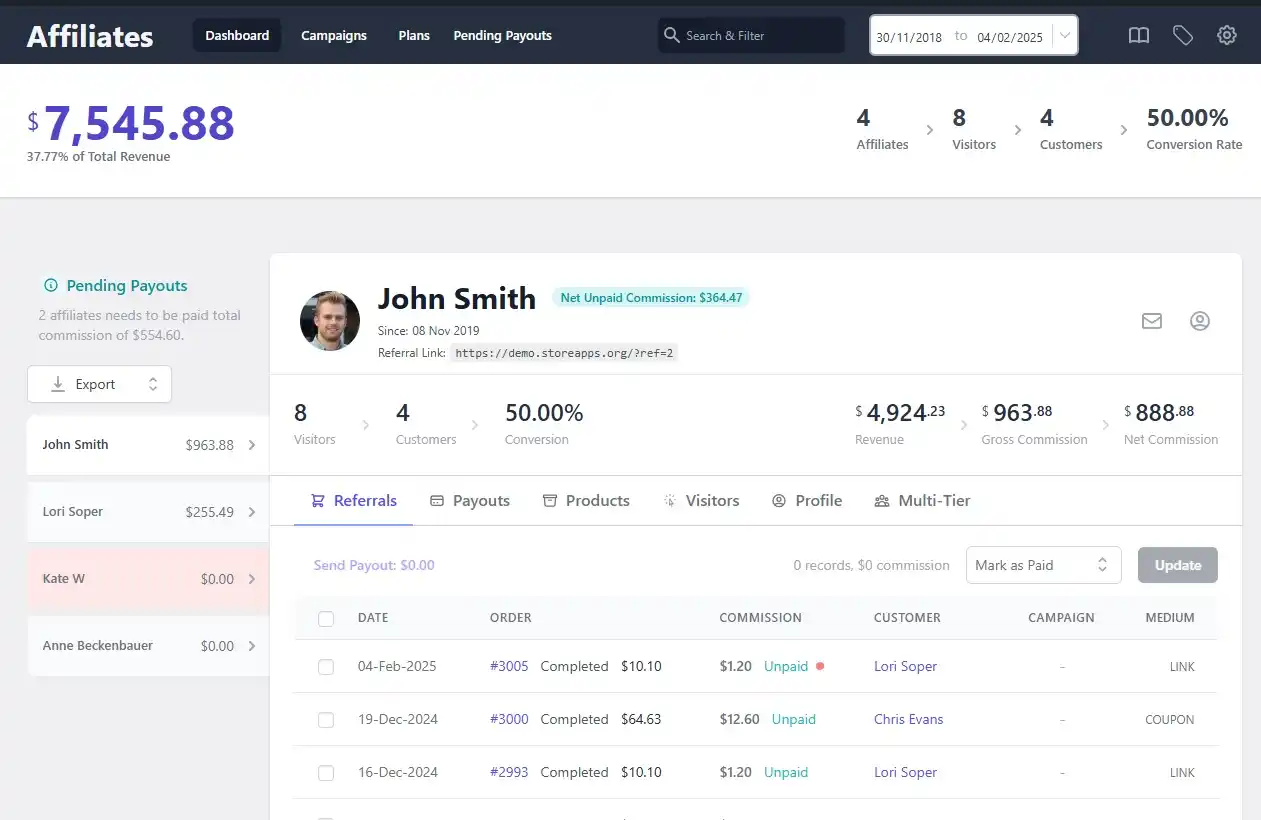
Task: Toggle the select-all checkbox in table header
Action: [326, 618]
